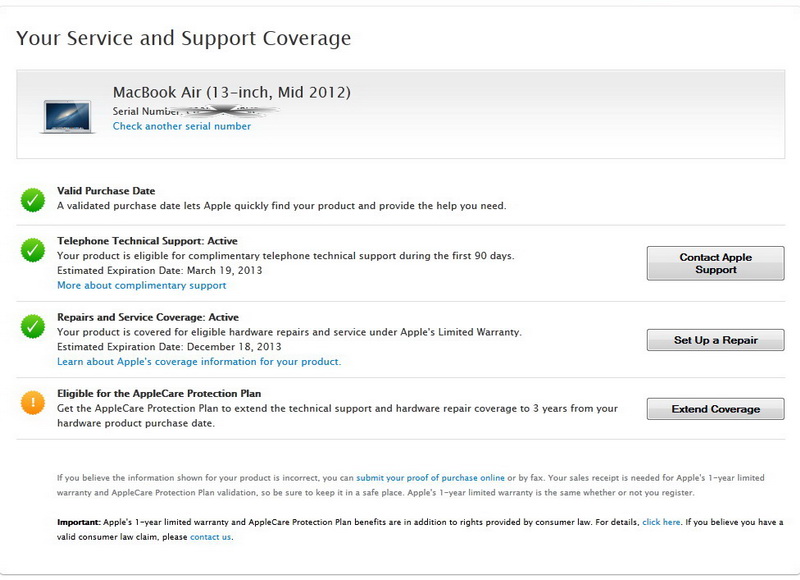This screenshot has height=580, width=800.
Task: Open the 'click here' consumer law link
Action: pos(661,523)
